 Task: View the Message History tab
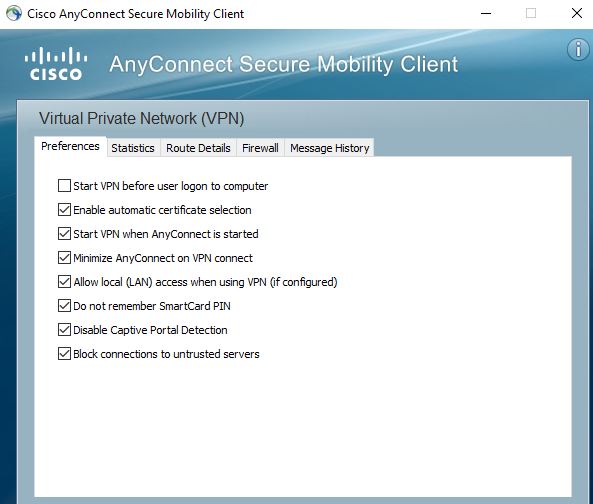coord(329,148)
